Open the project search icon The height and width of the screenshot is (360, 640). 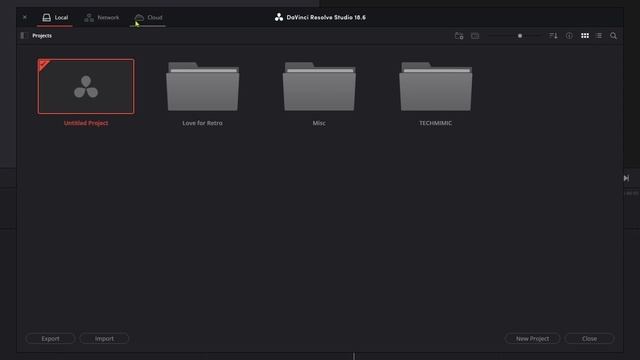613,36
